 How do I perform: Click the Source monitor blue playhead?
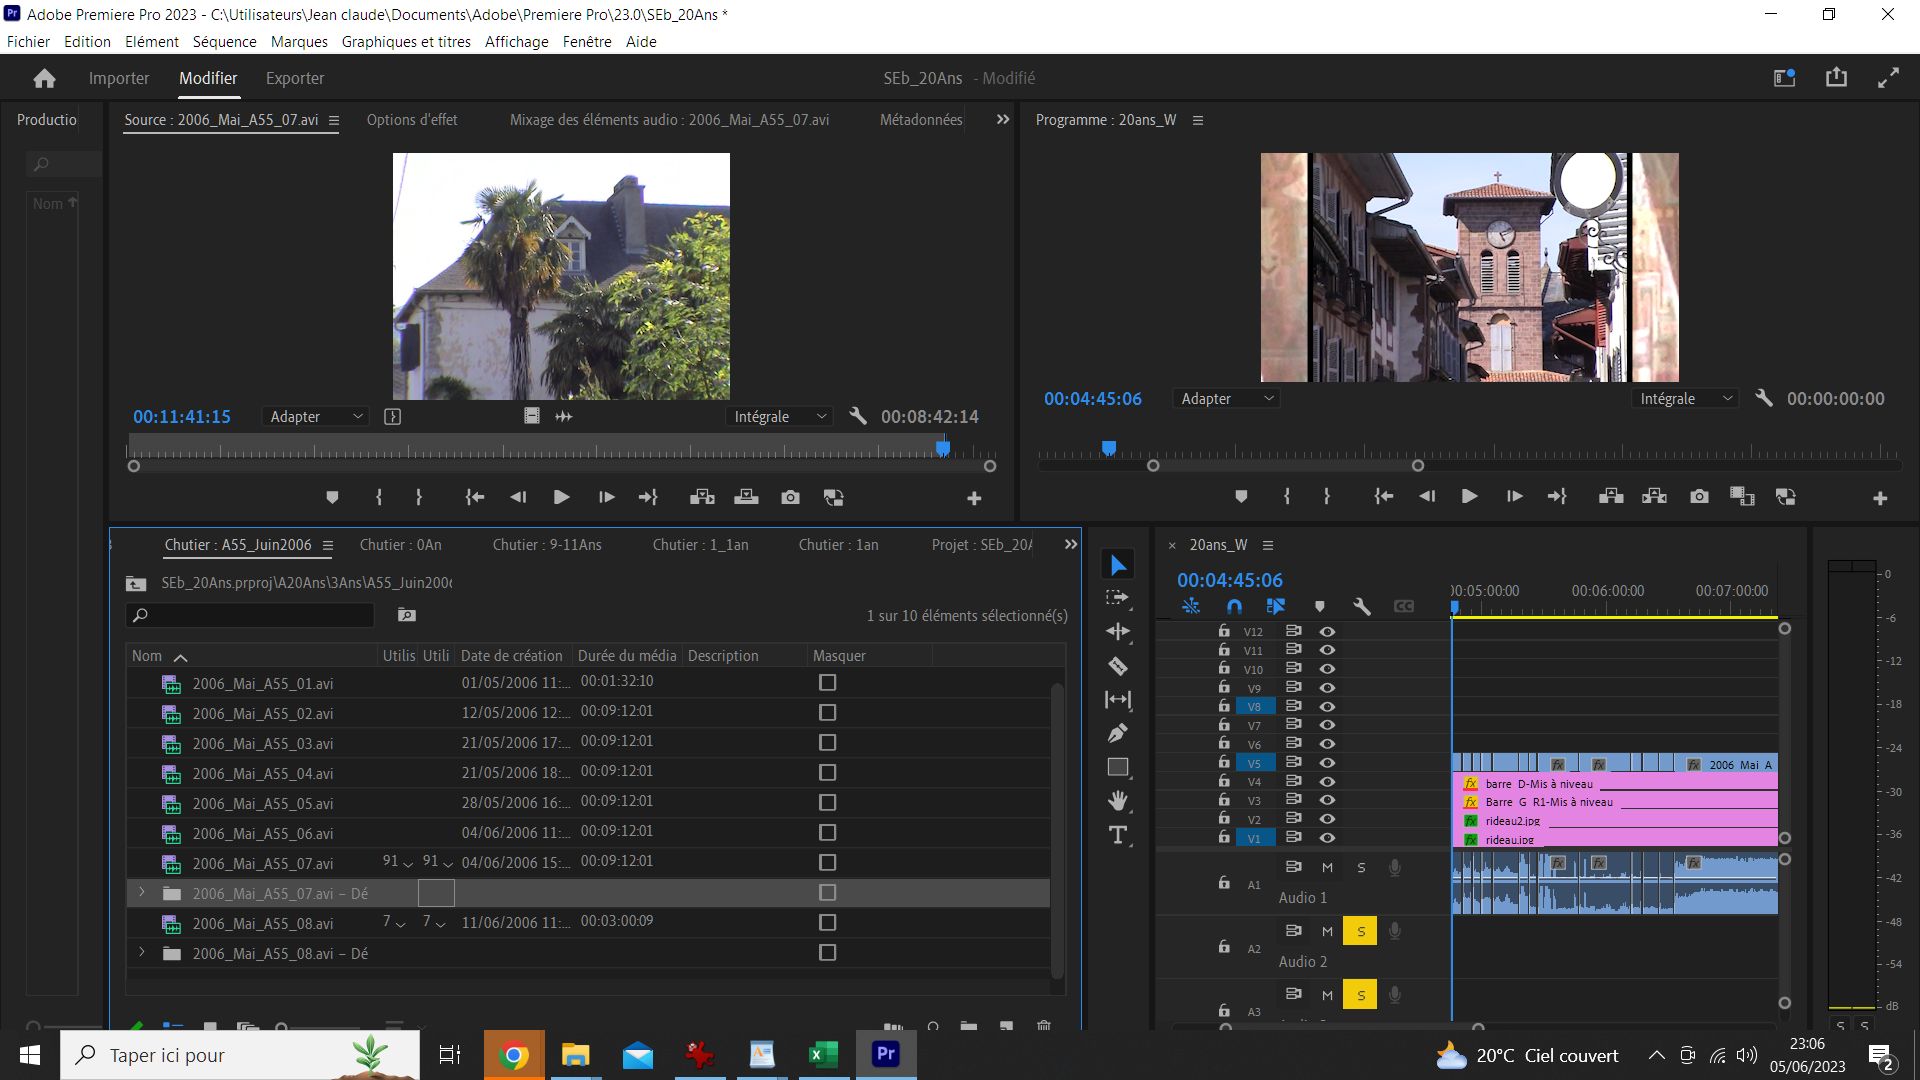click(942, 448)
